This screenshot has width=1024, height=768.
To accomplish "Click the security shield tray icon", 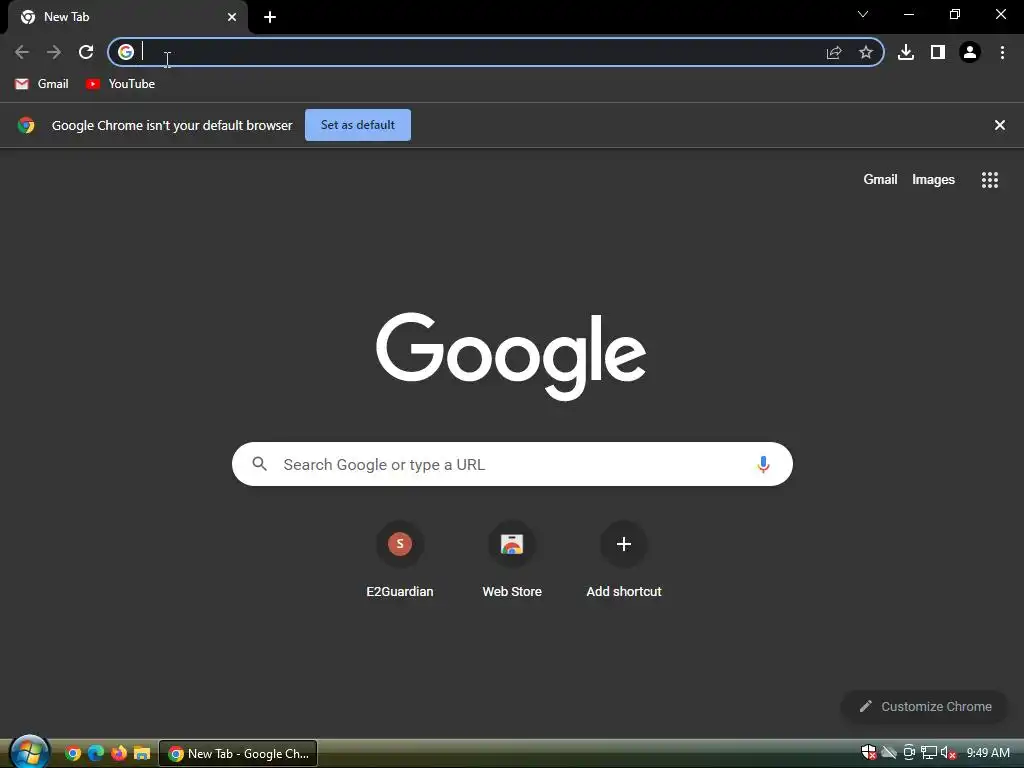I will coord(869,753).
